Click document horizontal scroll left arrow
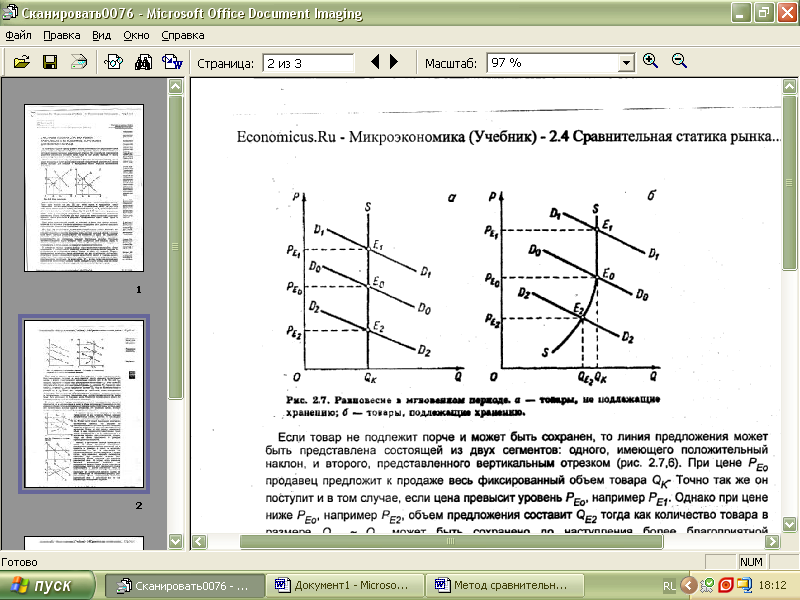The height and width of the screenshot is (600, 800). pos(199,541)
